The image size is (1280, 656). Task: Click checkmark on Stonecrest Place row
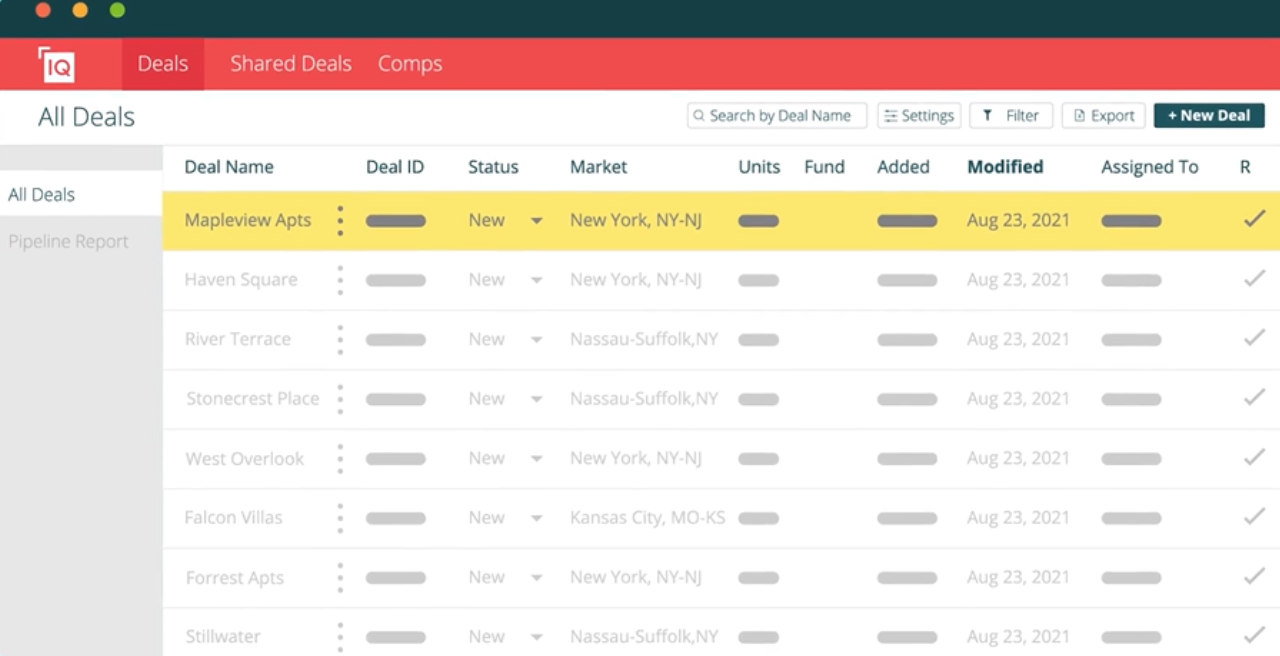click(x=1254, y=398)
